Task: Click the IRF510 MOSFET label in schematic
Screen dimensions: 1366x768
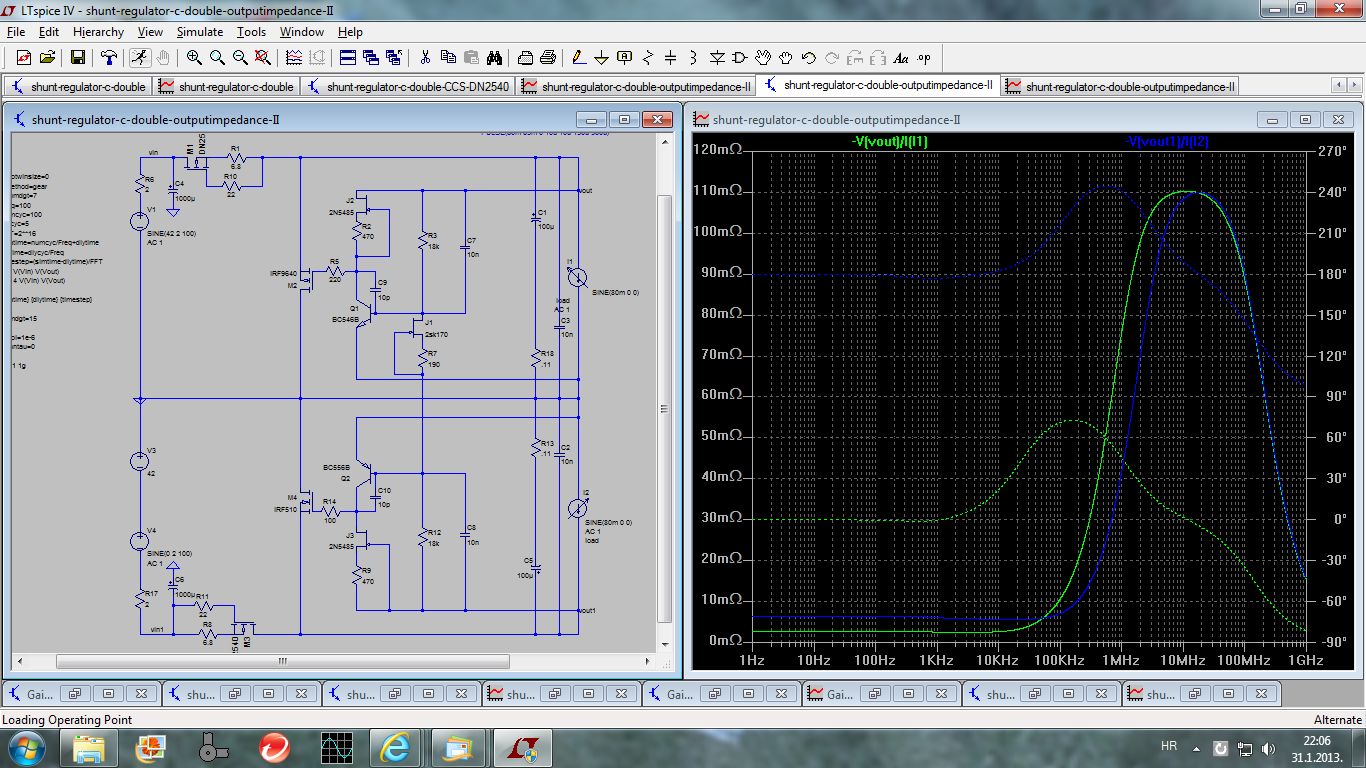Action: pyautogui.click(x=286, y=509)
